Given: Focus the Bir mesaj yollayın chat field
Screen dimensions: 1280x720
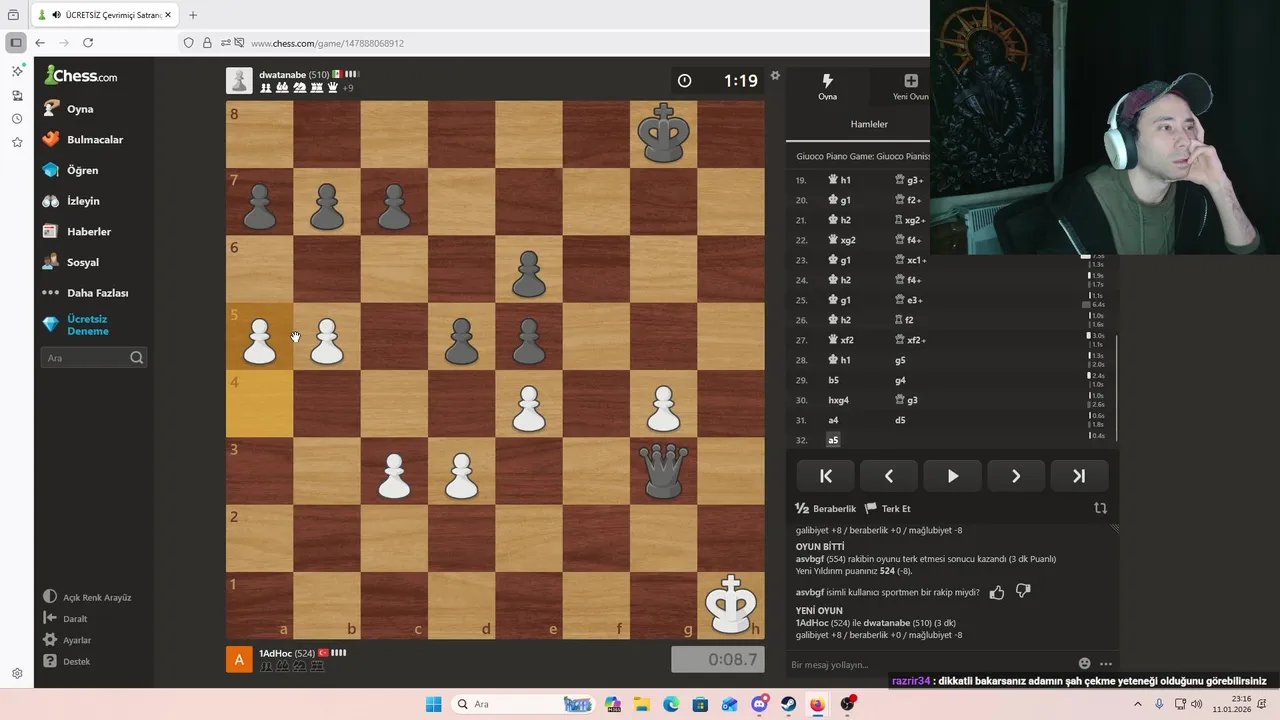Looking at the screenshot, I should pyautogui.click(x=930, y=664).
